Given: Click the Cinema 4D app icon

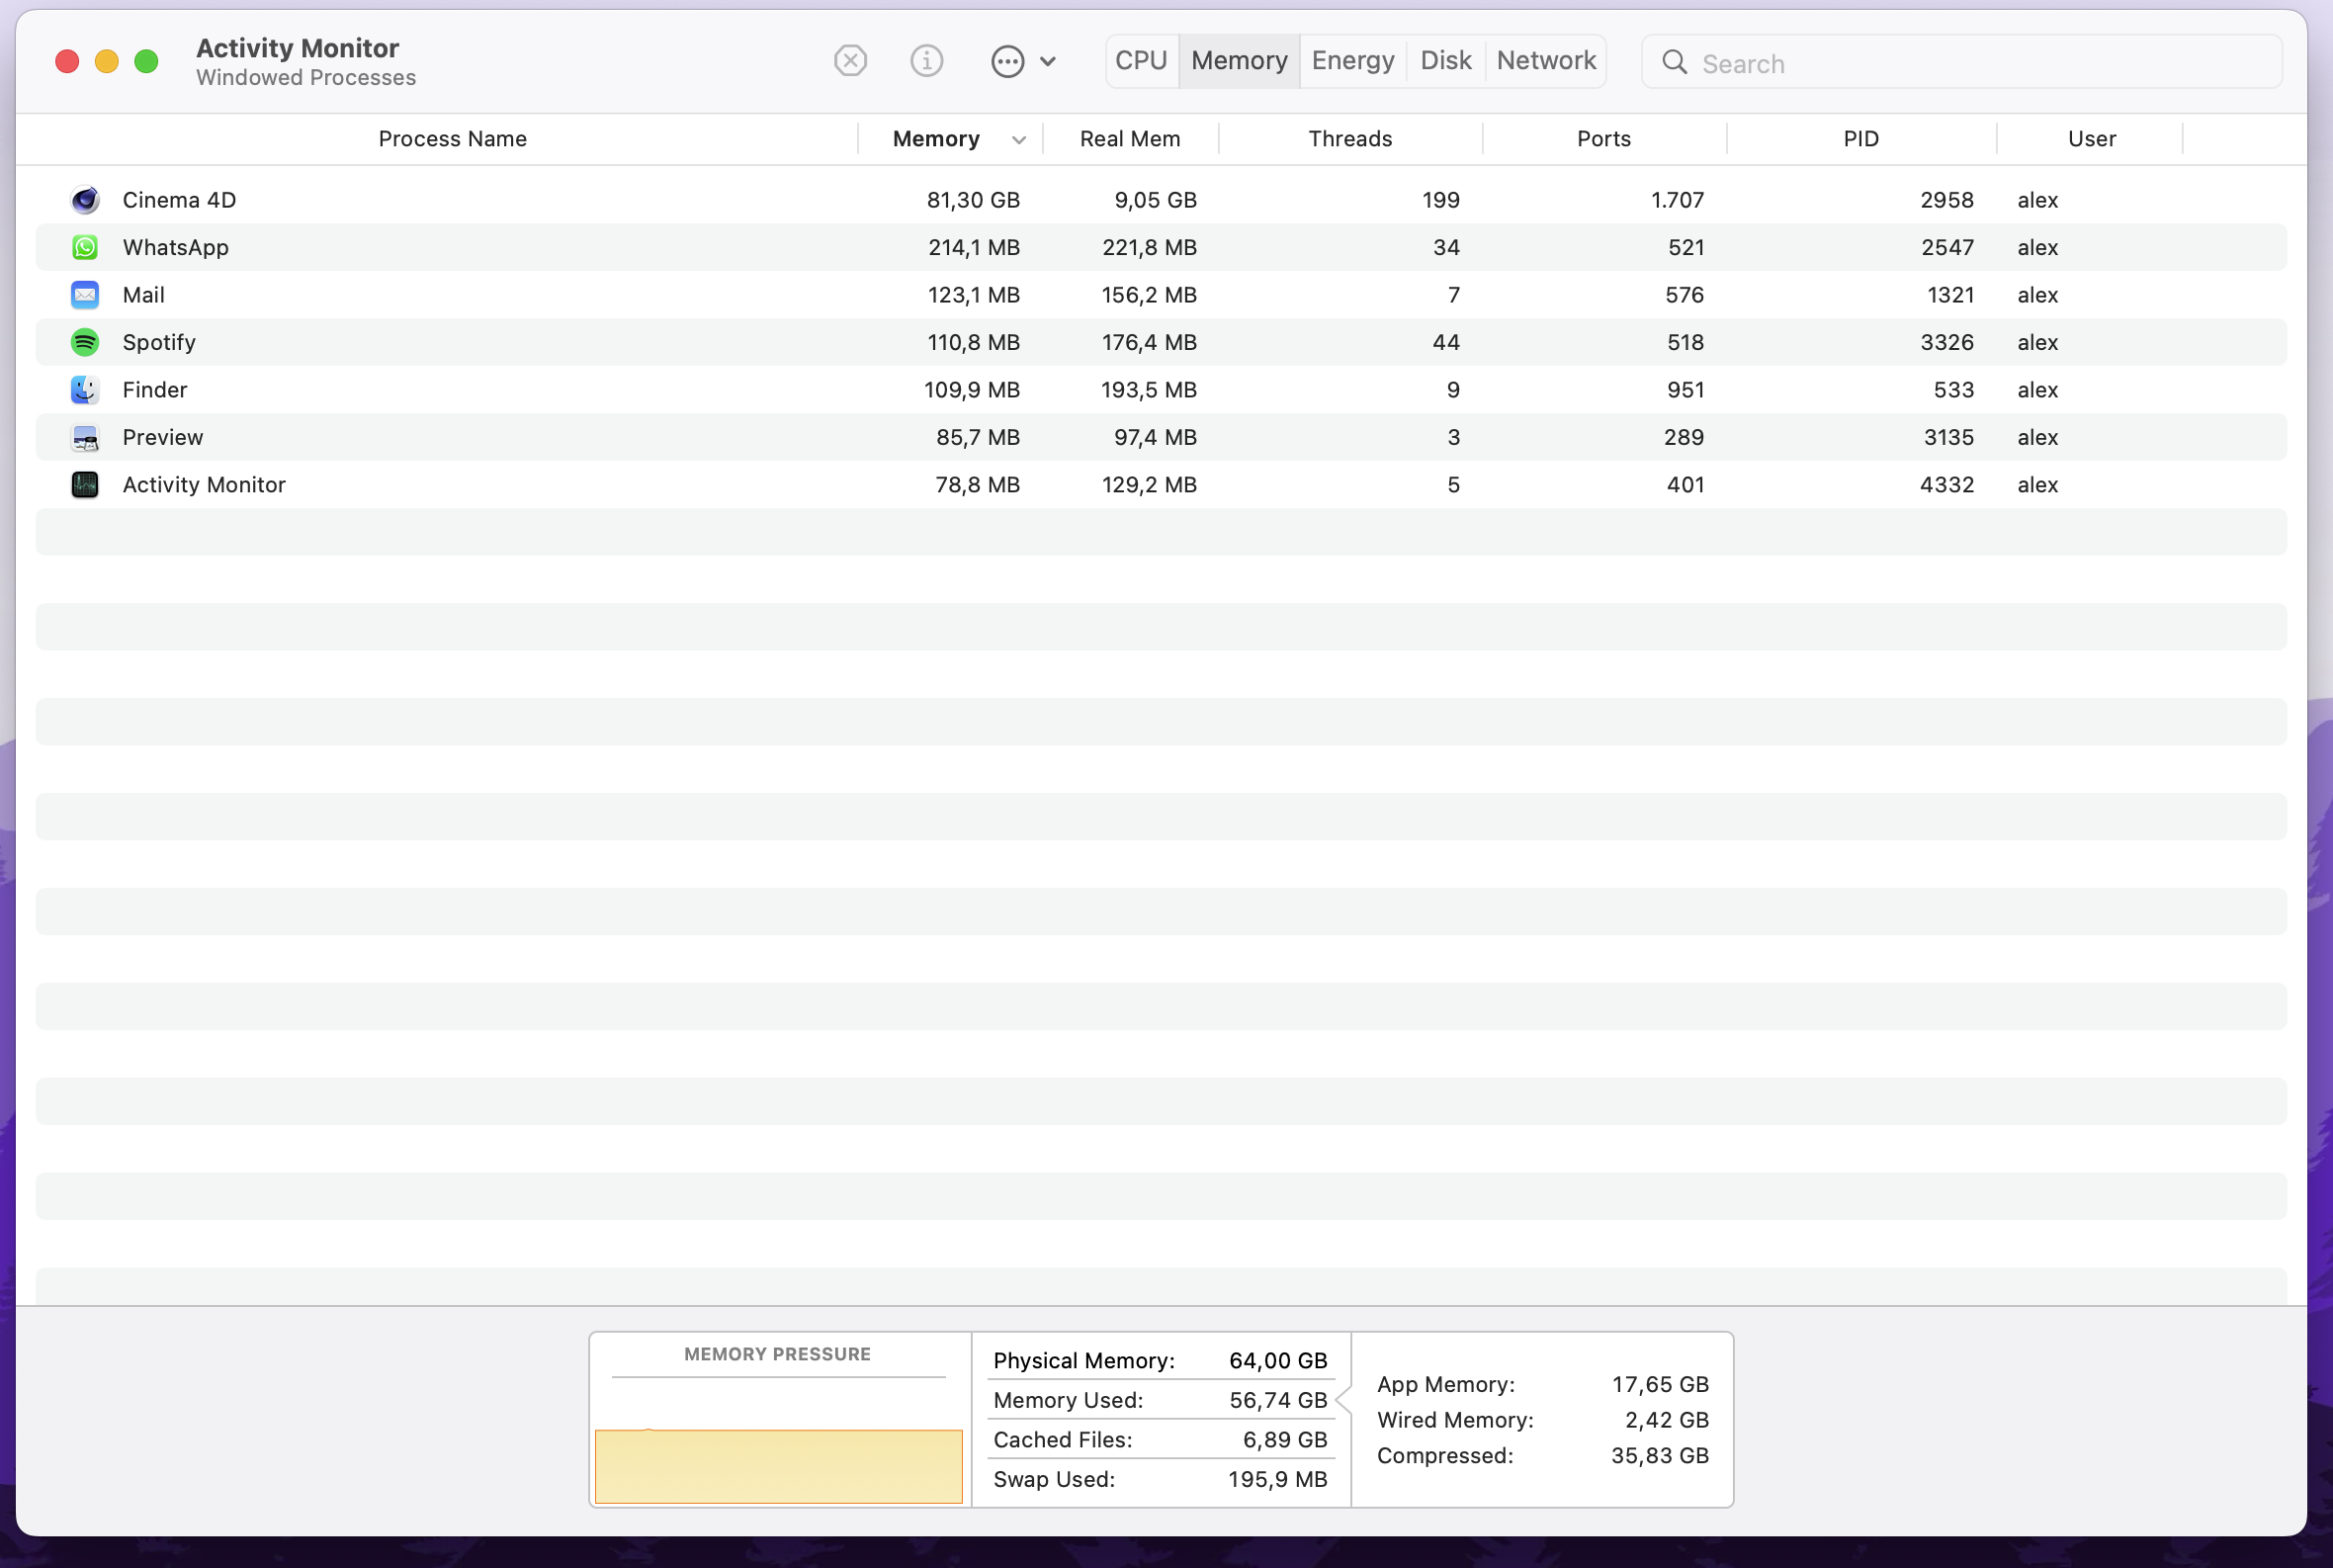Looking at the screenshot, I should point(85,200).
